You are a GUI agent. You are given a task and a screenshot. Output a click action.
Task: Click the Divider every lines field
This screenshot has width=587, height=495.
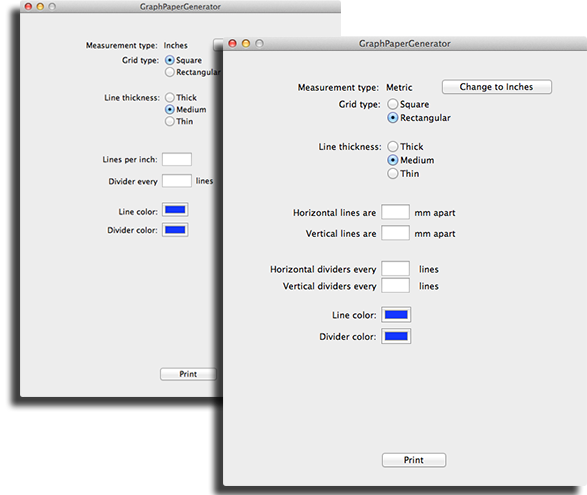pos(177,181)
